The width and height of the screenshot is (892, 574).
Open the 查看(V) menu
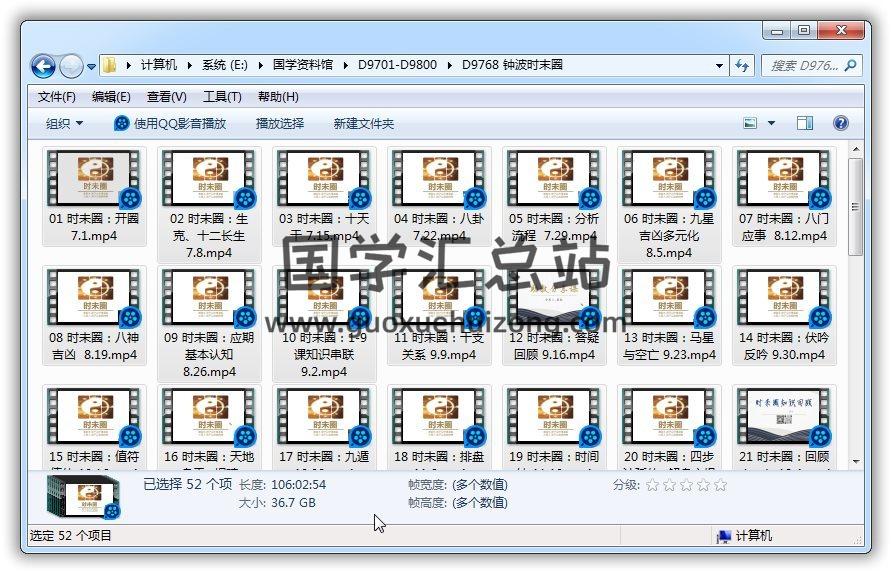pyautogui.click(x=166, y=97)
